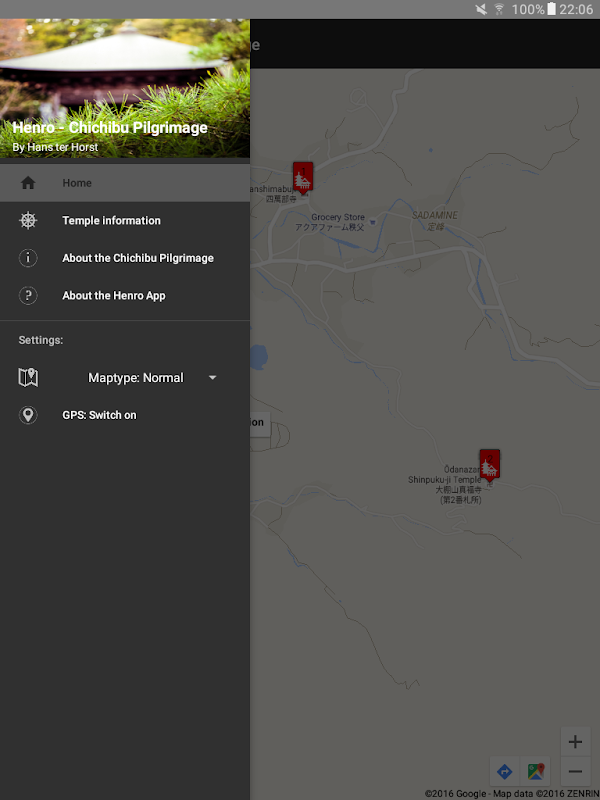Tap the GPS location pin icon
This screenshot has height=800, width=600.
tap(28, 415)
